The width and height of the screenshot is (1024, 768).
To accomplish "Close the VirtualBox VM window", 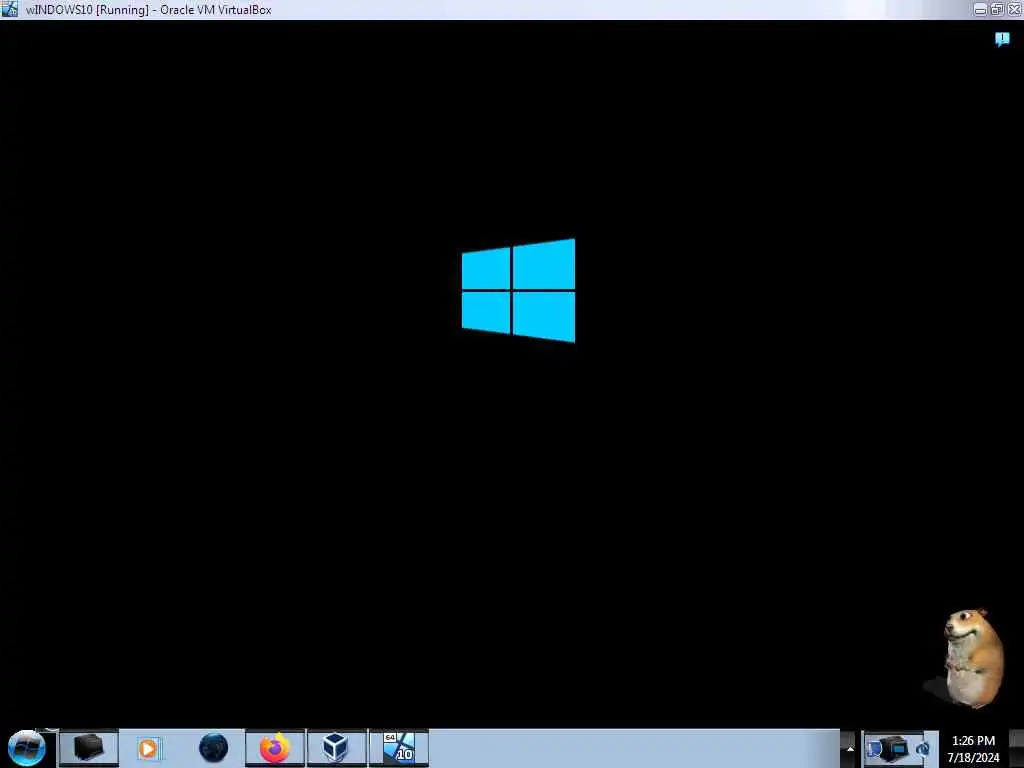I will [1014, 10].
